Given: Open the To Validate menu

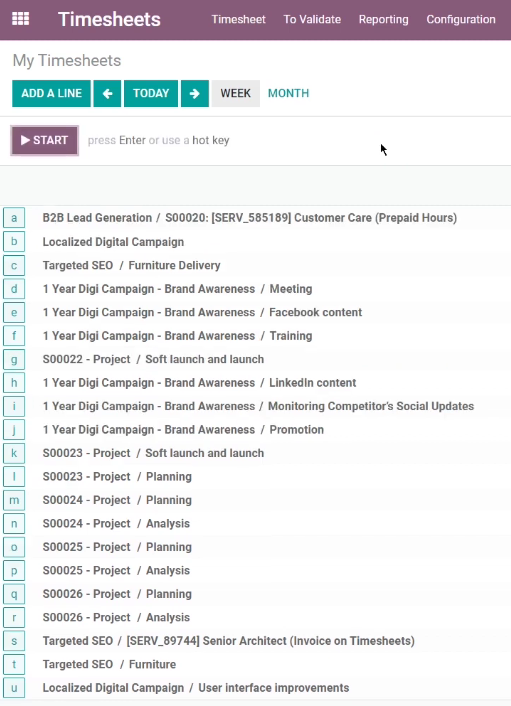Looking at the screenshot, I should 312,19.
